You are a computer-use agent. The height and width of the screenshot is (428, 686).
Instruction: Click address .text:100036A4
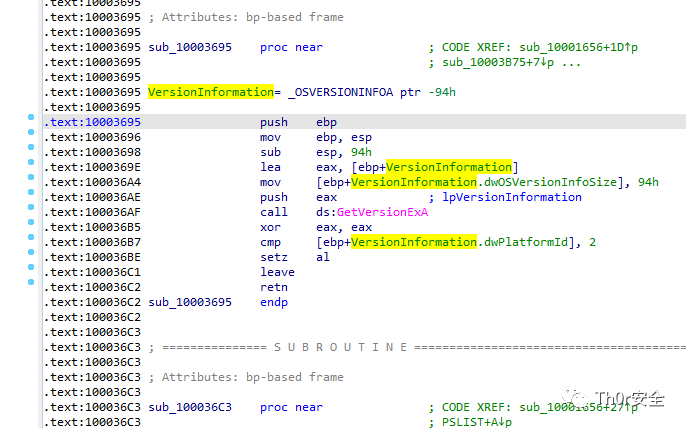(x=92, y=182)
